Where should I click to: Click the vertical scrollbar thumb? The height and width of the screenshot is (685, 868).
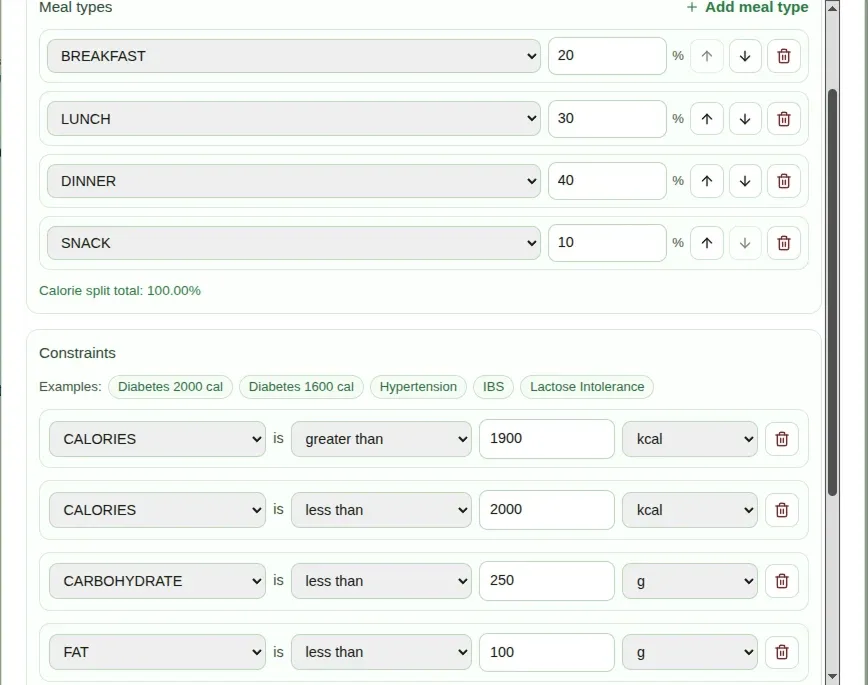pos(832,292)
